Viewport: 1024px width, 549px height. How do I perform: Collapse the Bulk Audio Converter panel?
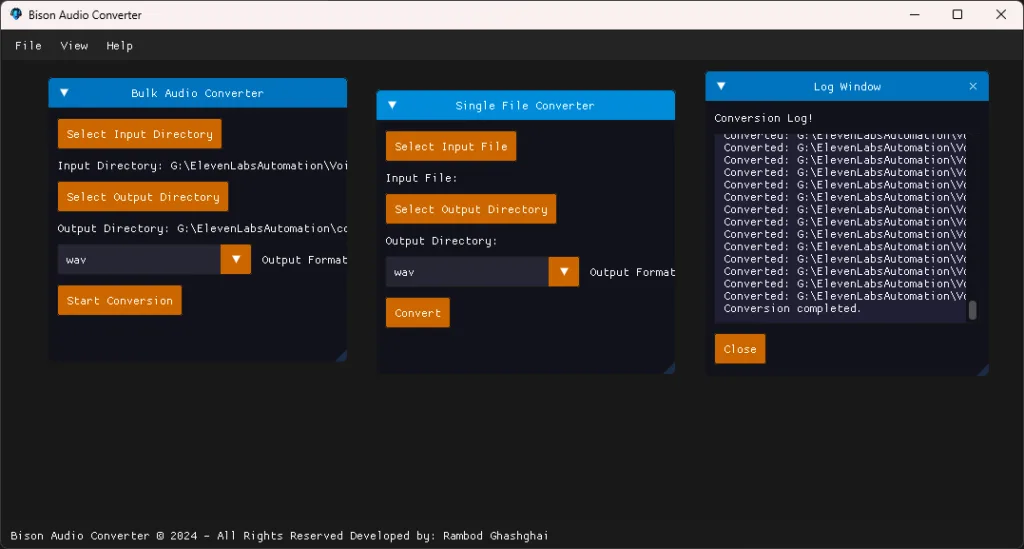[64, 93]
